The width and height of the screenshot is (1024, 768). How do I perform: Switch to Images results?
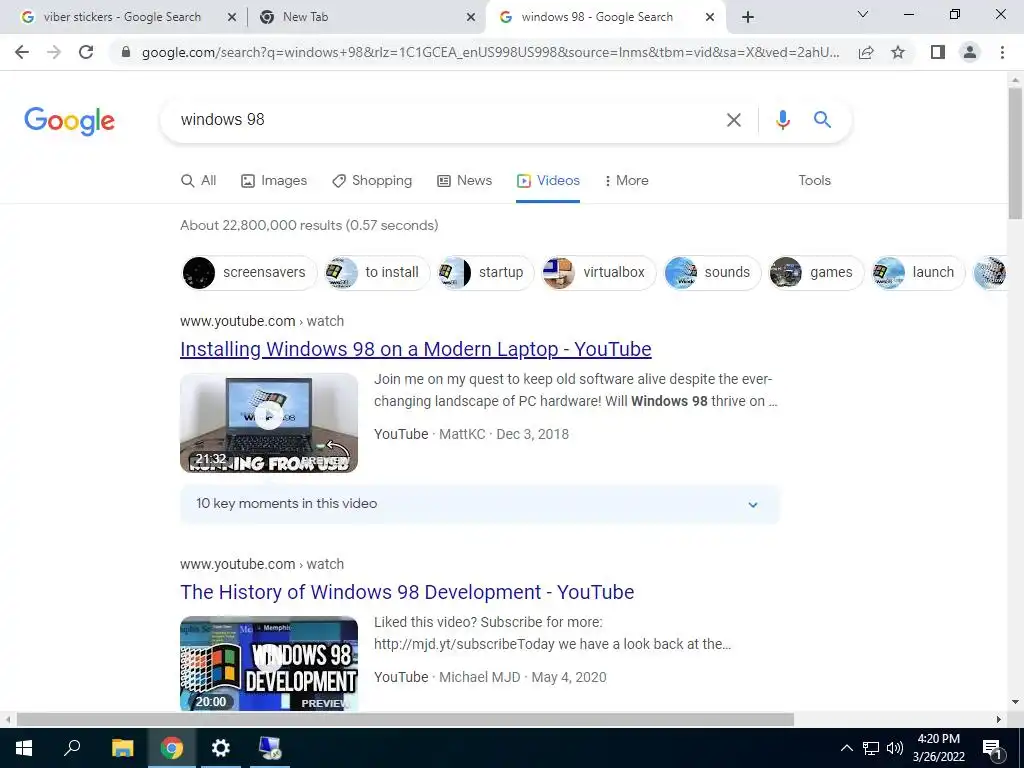coord(274,181)
